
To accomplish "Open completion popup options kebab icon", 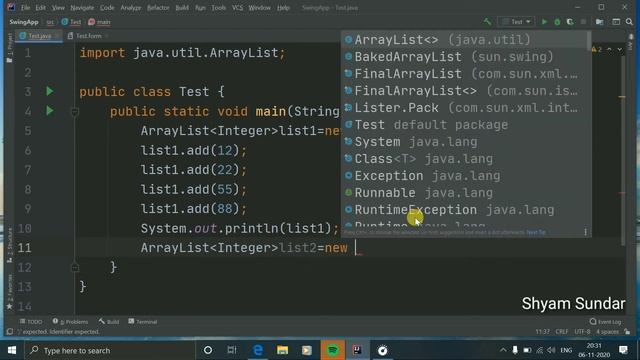I will pos(585,232).
